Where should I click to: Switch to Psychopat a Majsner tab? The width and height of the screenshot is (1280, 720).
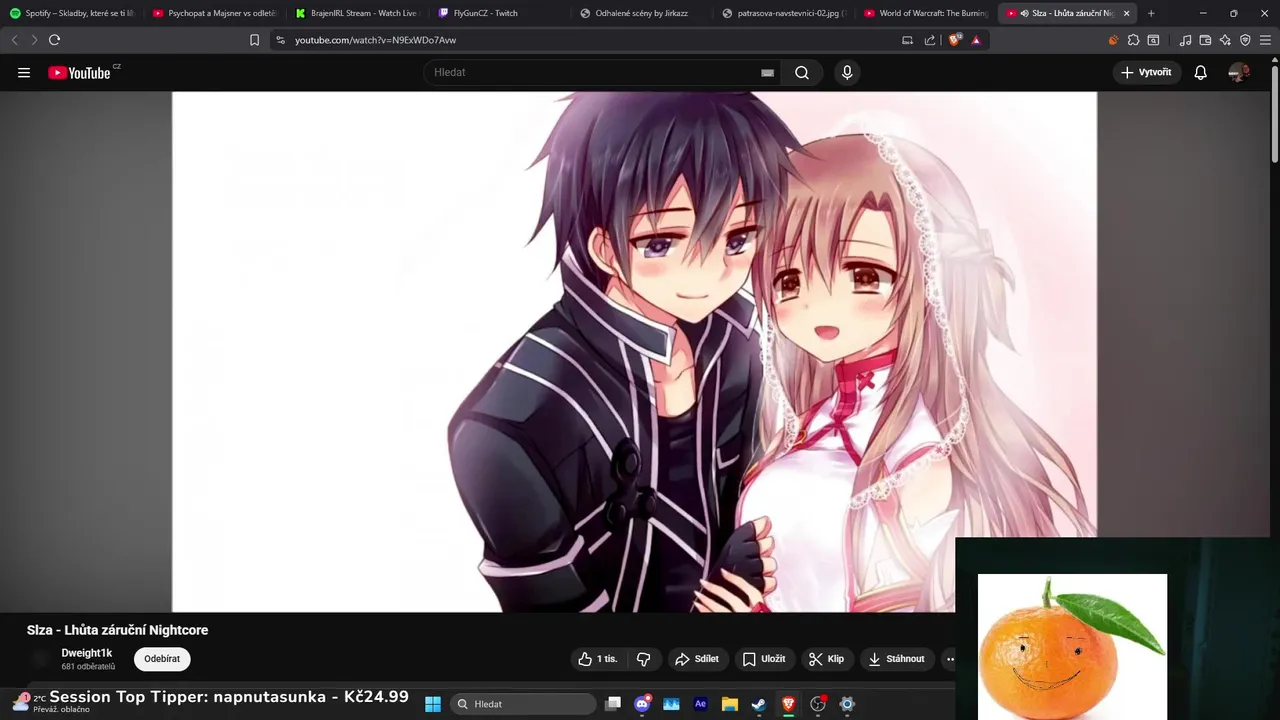pyautogui.click(x=215, y=13)
